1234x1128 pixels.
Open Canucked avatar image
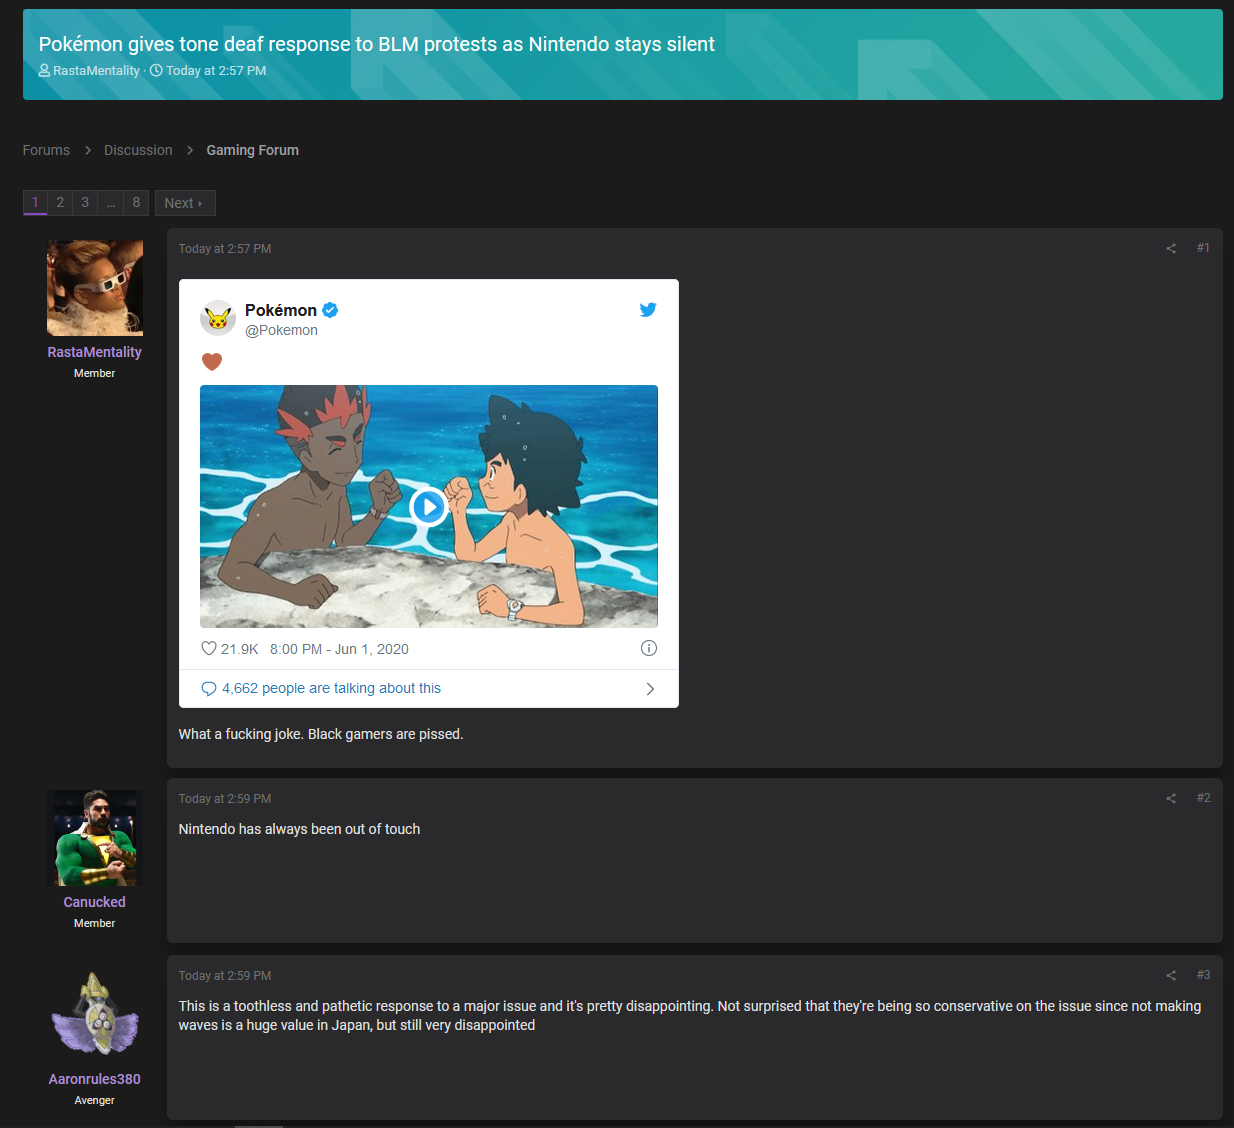[95, 838]
